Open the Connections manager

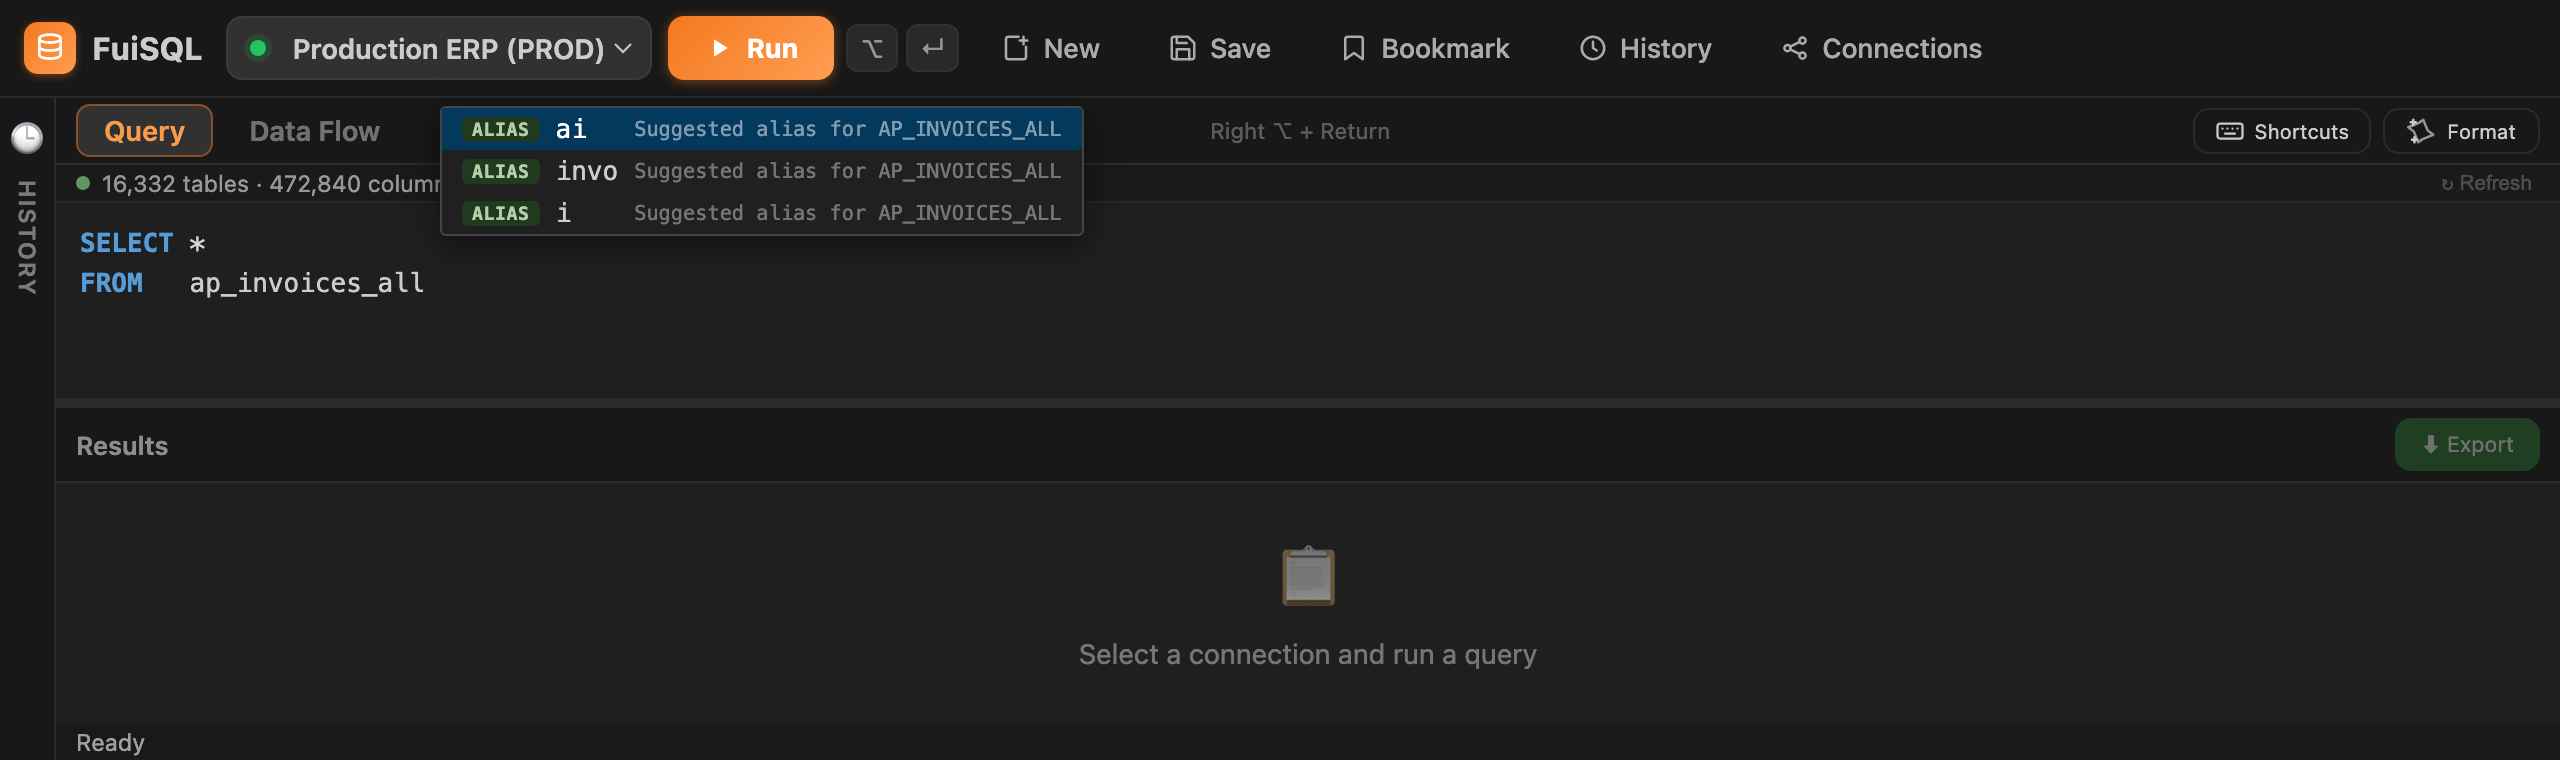click(x=1882, y=48)
